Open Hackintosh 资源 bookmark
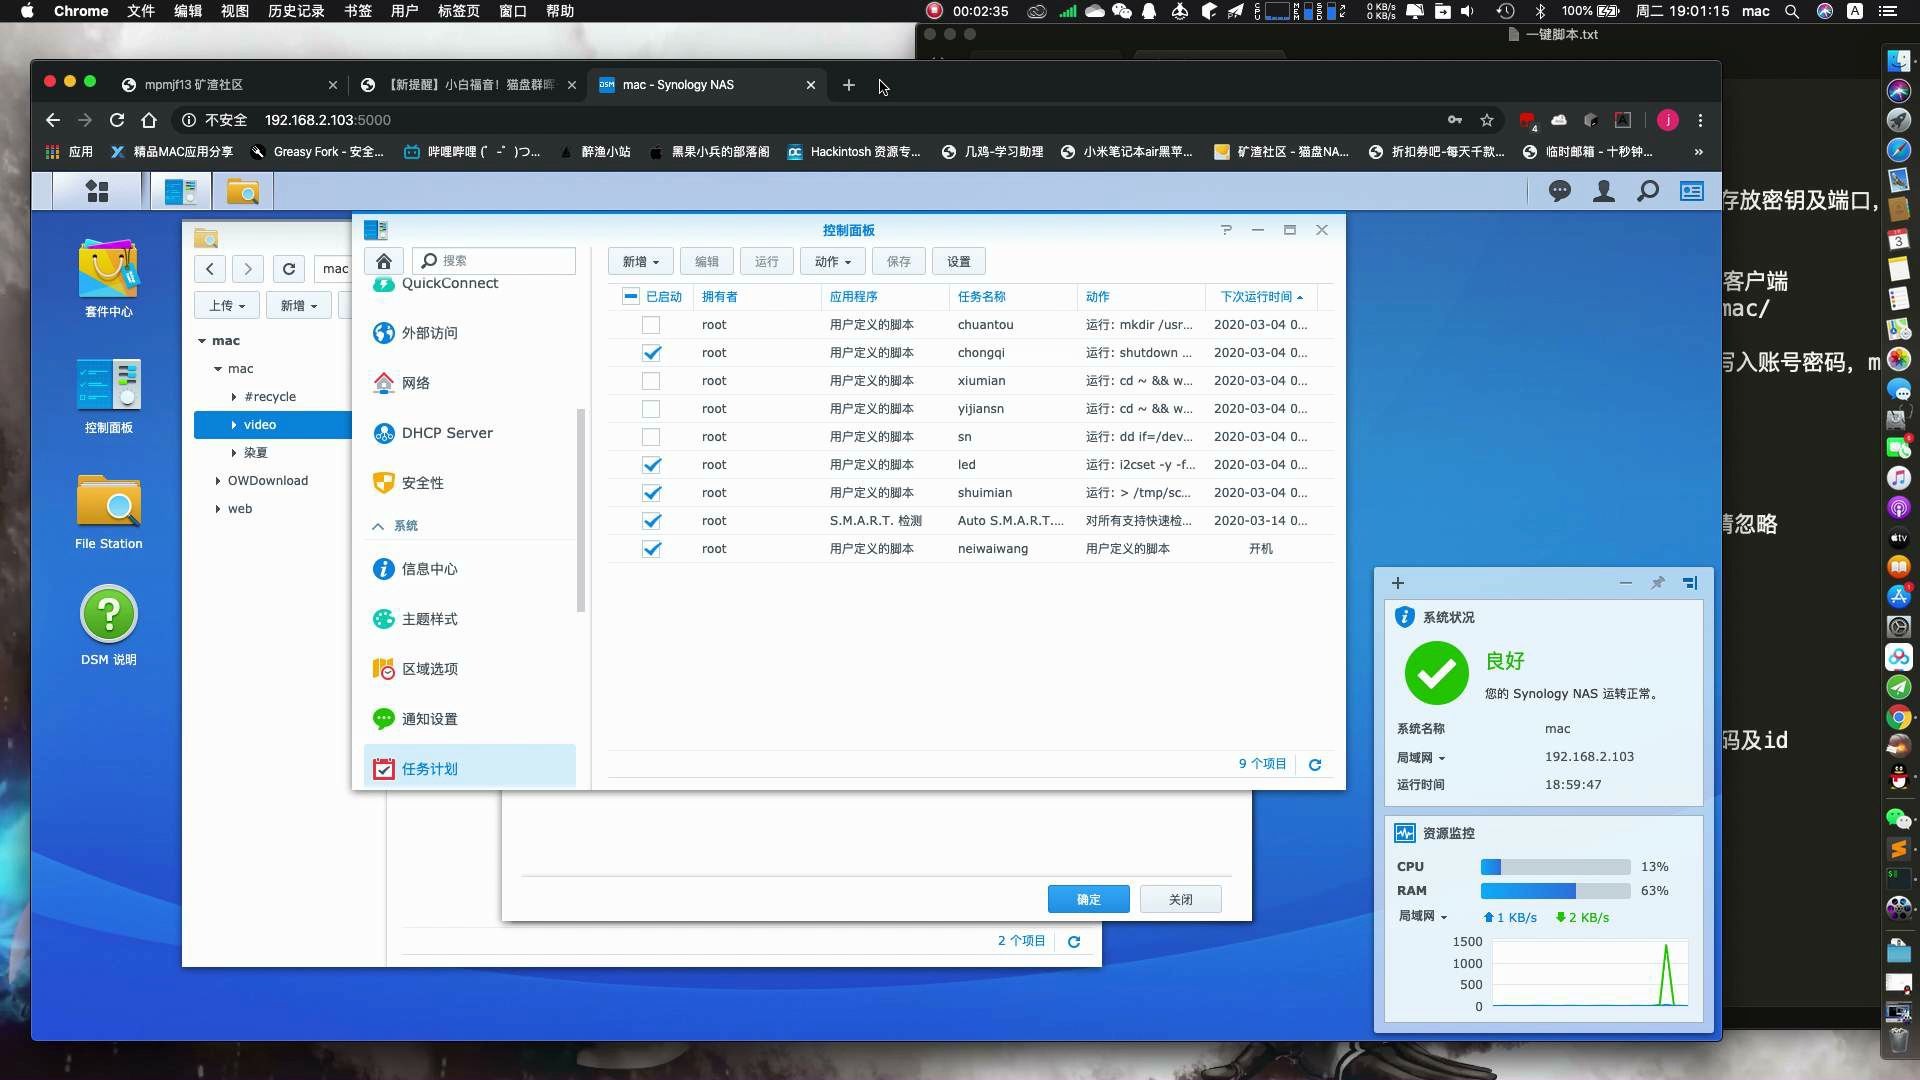The image size is (1920, 1080). [x=854, y=152]
